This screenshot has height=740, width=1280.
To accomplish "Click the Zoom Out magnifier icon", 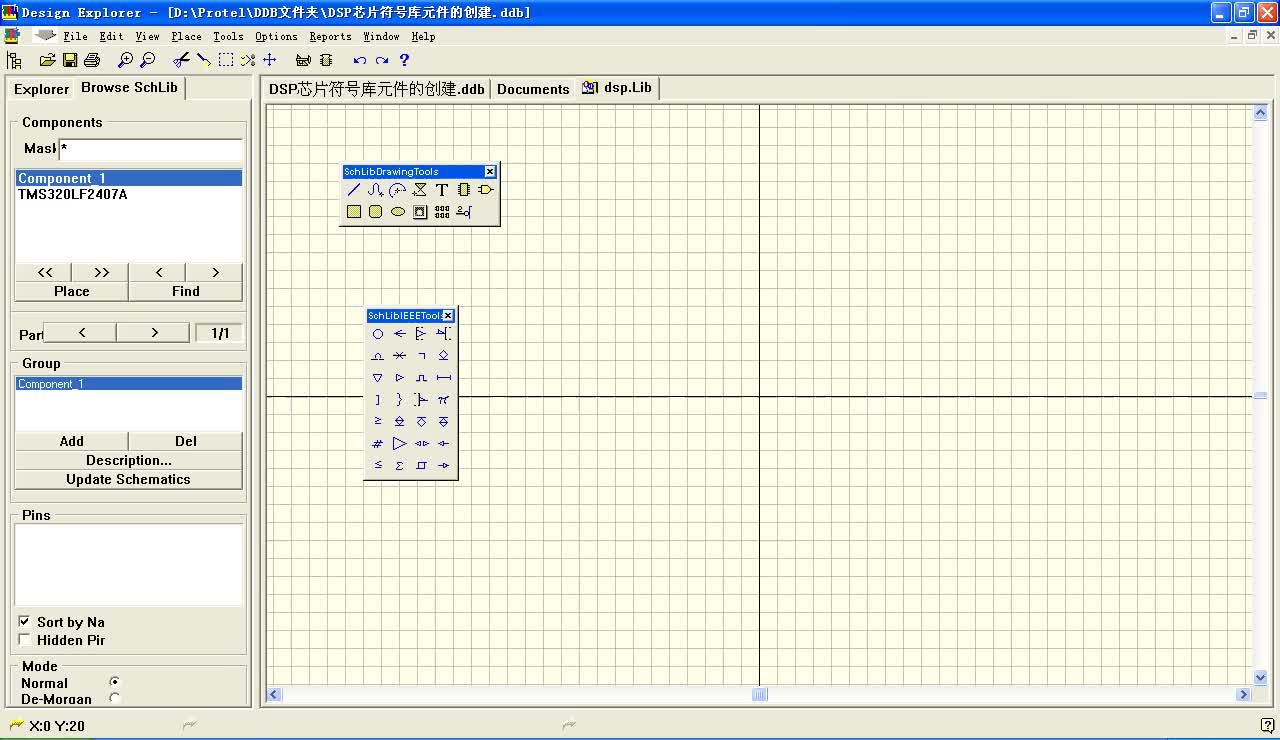I will click(148, 61).
